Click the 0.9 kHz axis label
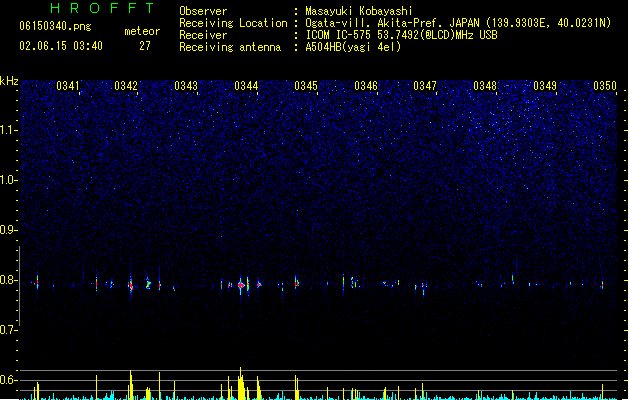 coord(9,230)
